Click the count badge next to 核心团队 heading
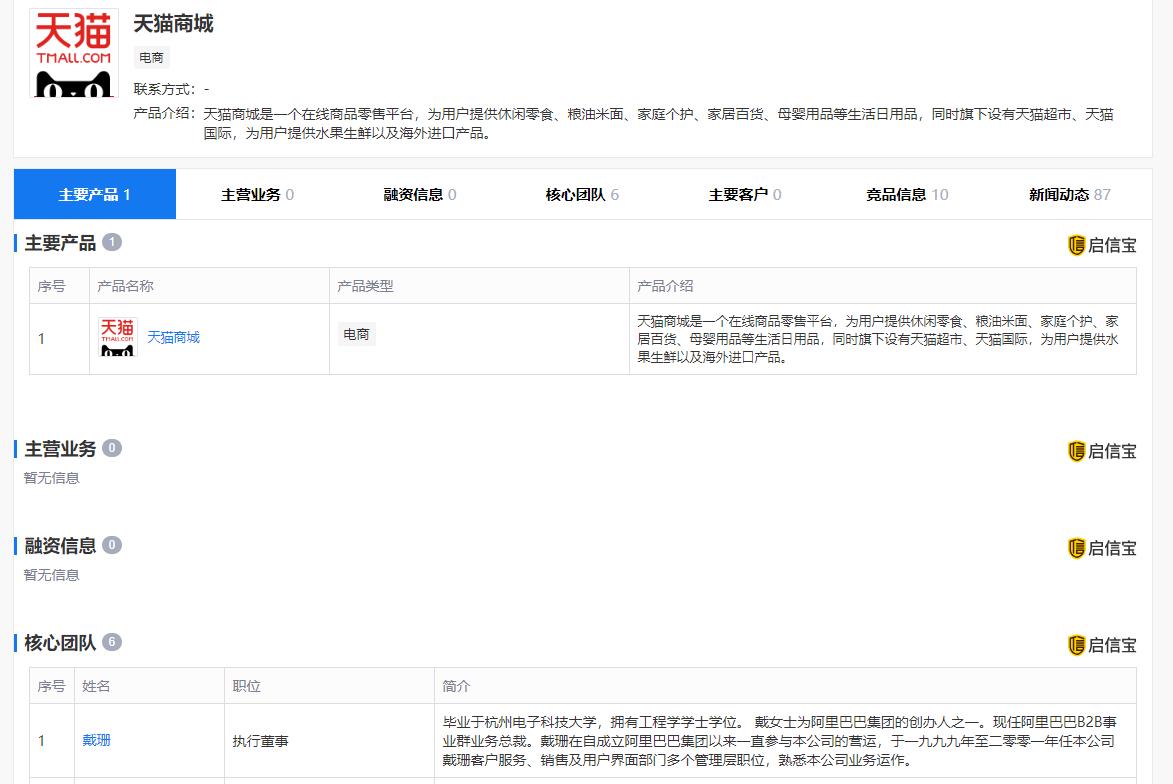The height and width of the screenshot is (784, 1173). 112,642
